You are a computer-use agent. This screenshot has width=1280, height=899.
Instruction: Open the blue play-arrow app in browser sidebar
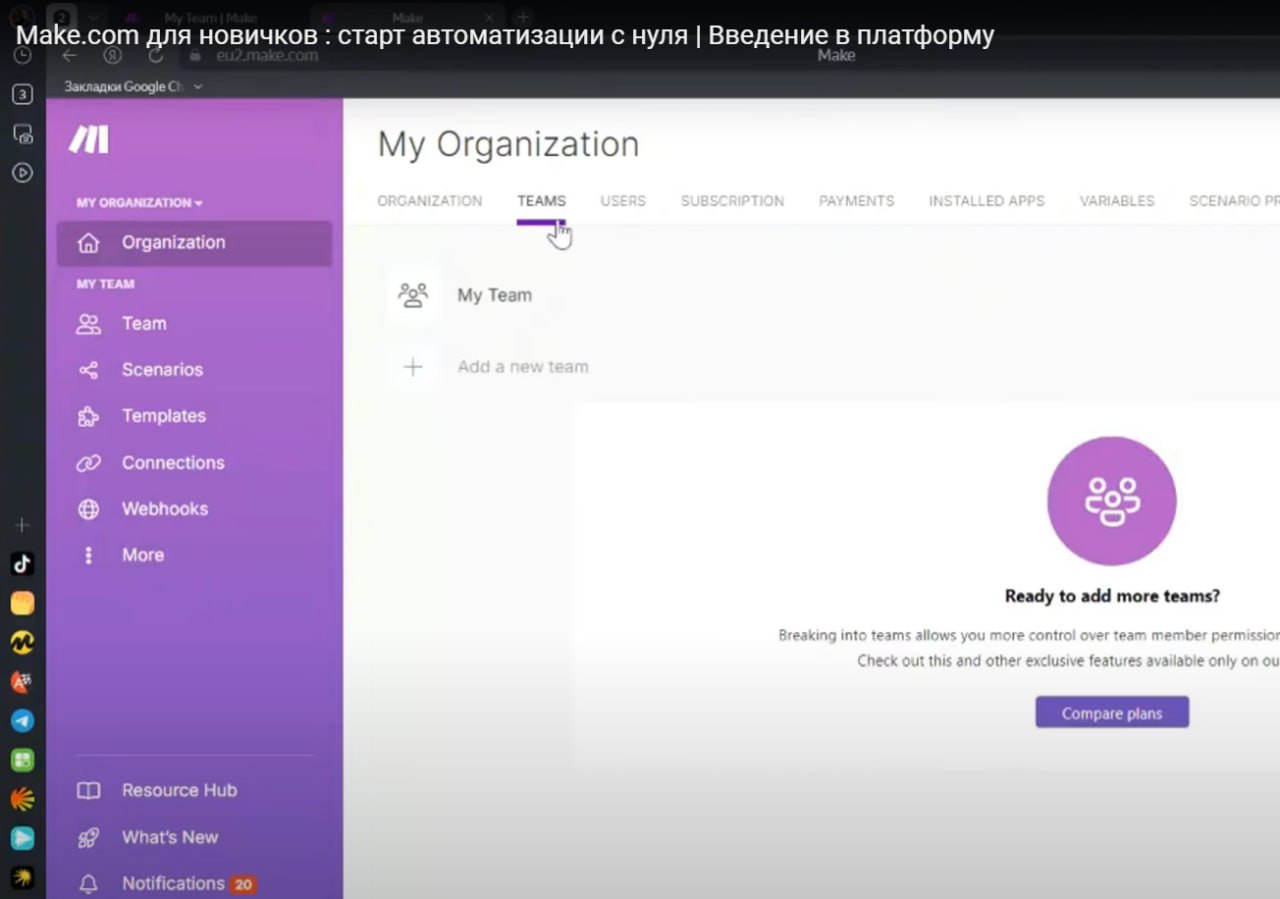(22, 838)
